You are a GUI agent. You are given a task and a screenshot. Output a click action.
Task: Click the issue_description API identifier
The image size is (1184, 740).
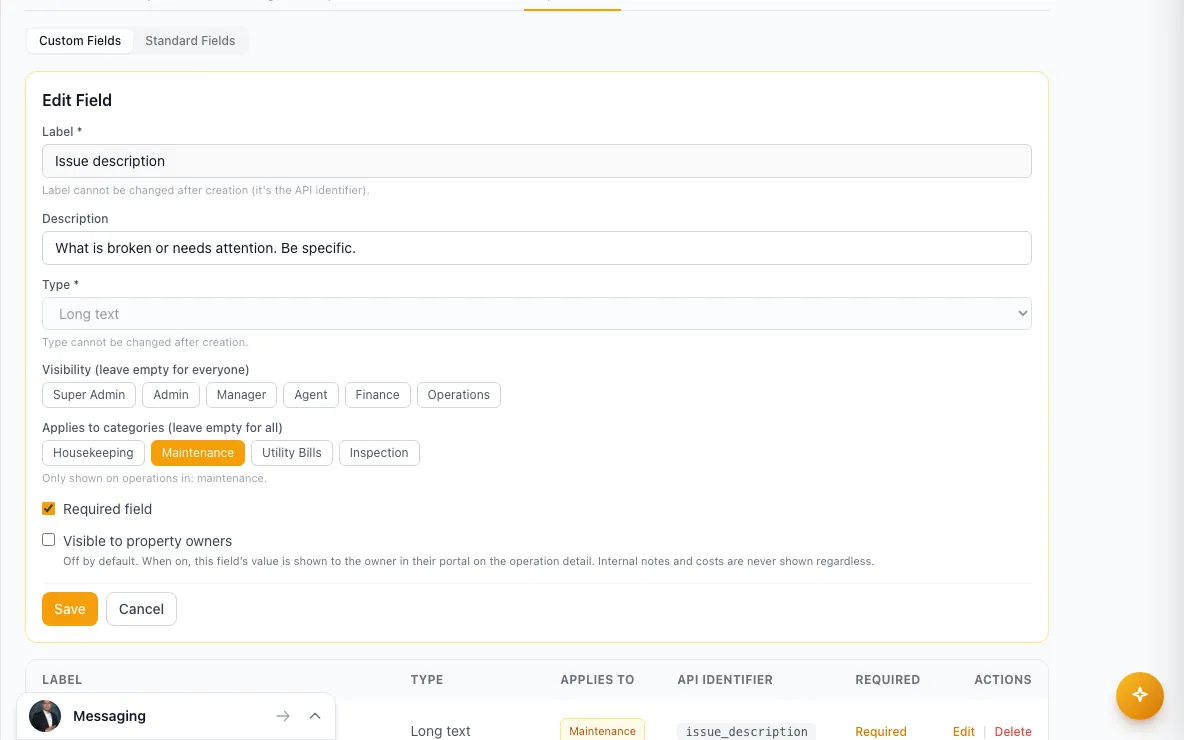point(746,731)
